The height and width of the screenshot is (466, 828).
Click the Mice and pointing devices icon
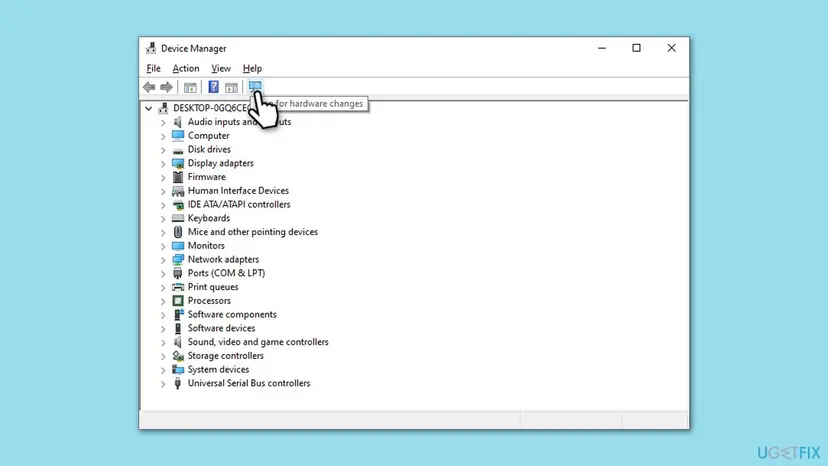[x=178, y=232]
